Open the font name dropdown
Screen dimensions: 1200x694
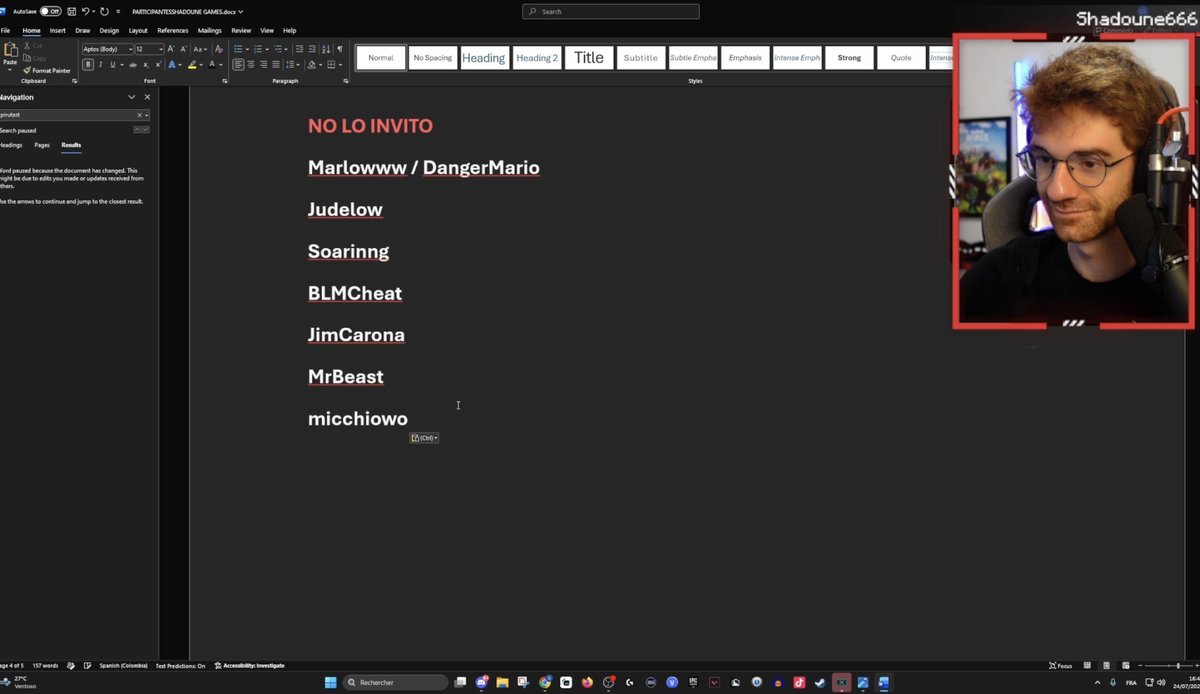coord(130,49)
